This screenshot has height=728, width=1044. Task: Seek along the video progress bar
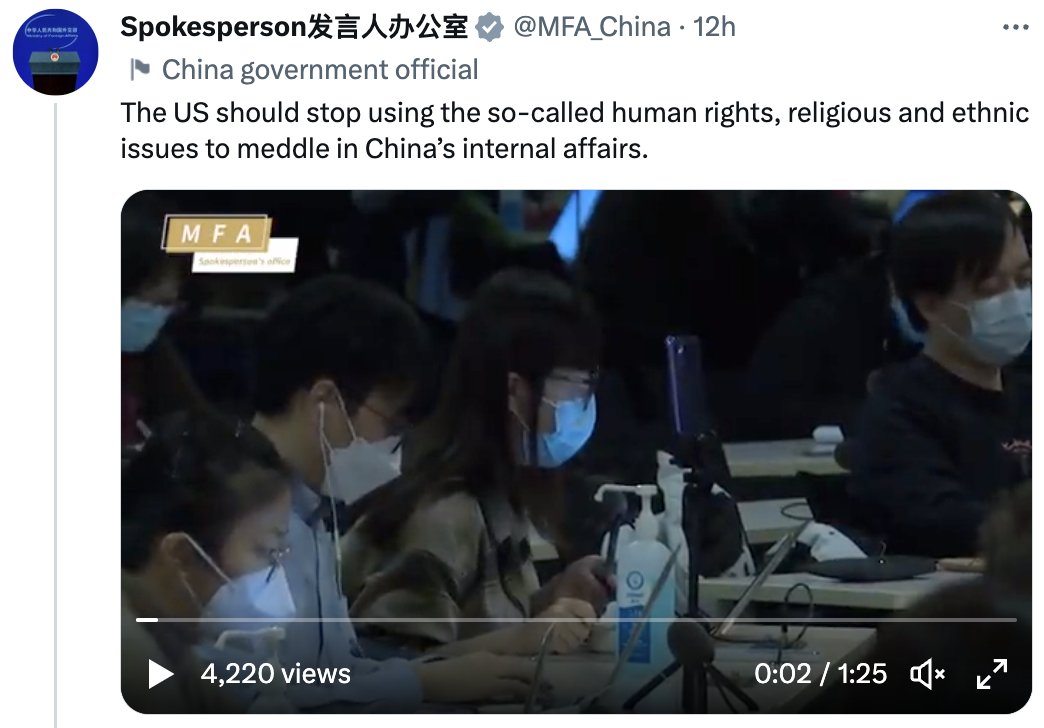576,619
